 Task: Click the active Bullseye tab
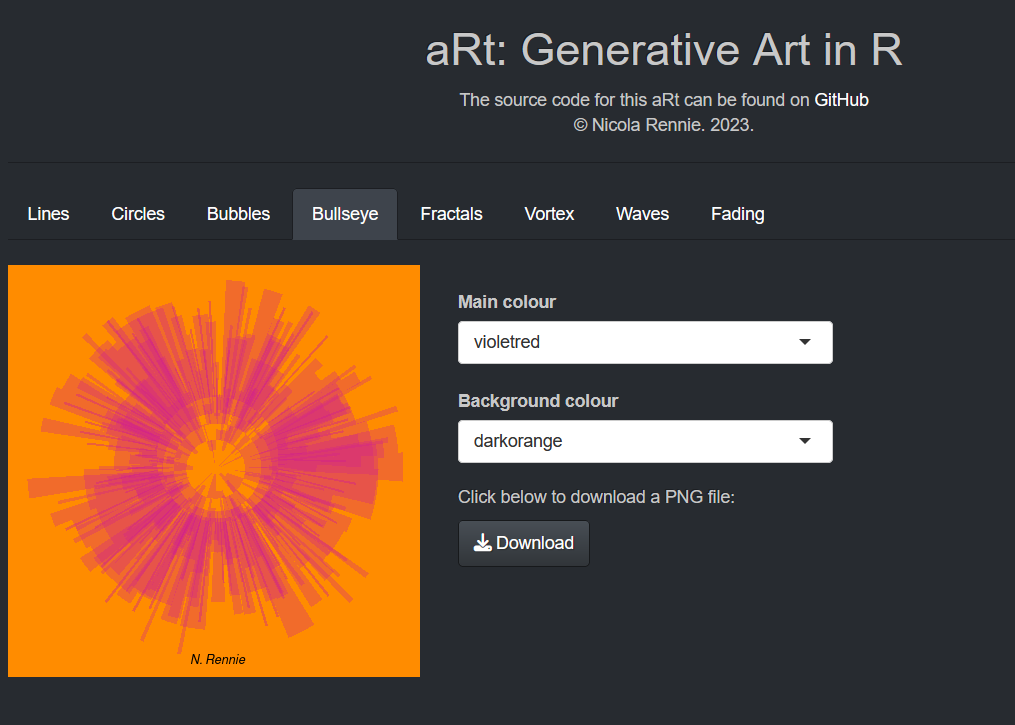pos(345,214)
